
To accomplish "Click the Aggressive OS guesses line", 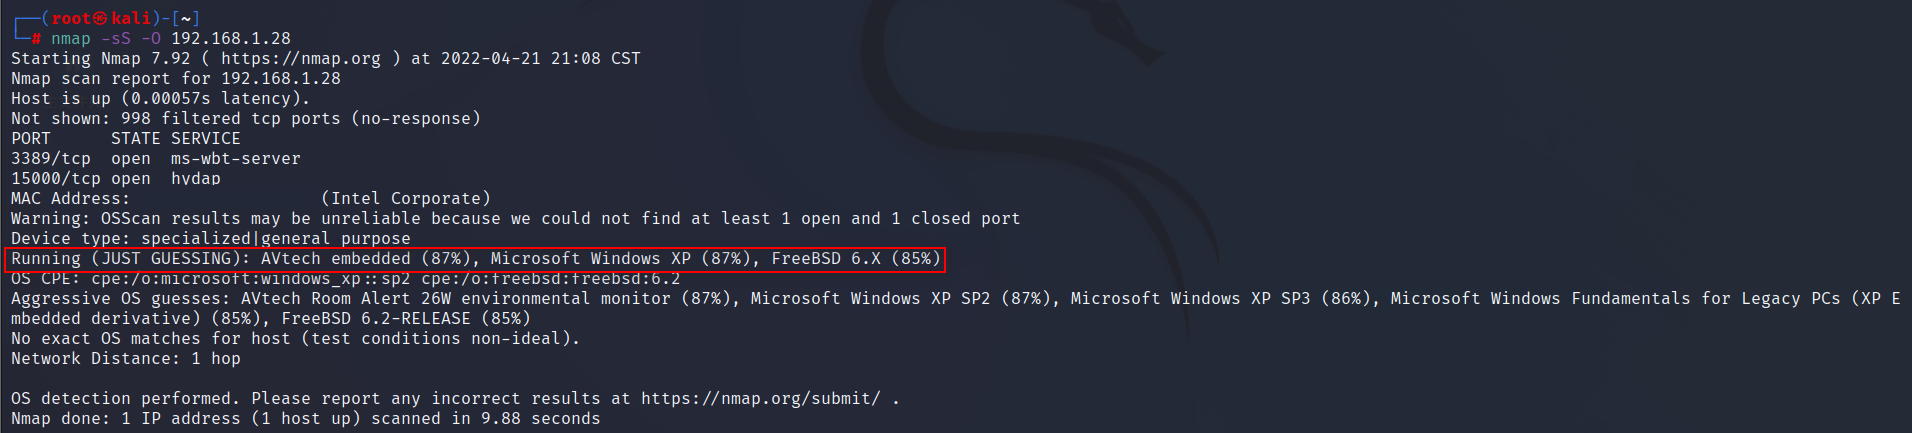I will 956,308.
